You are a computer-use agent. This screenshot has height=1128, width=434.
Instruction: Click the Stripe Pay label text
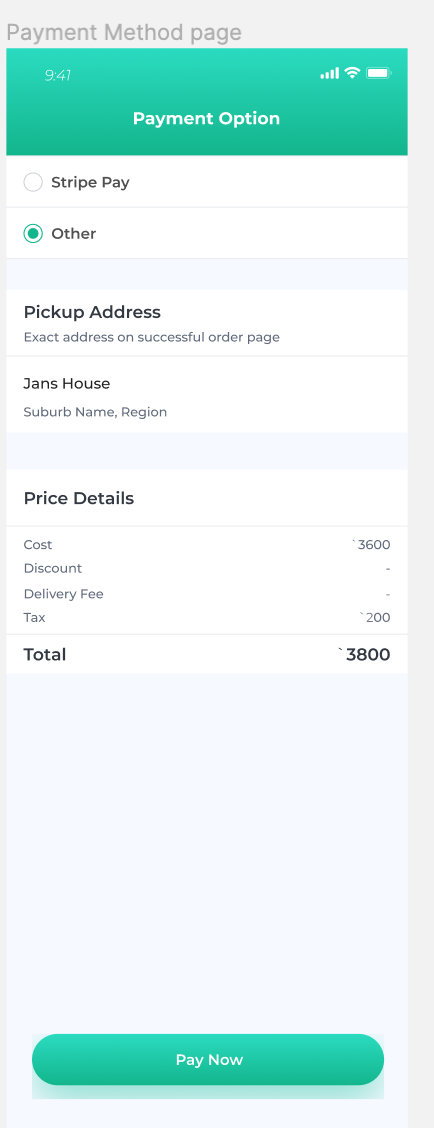point(91,183)
